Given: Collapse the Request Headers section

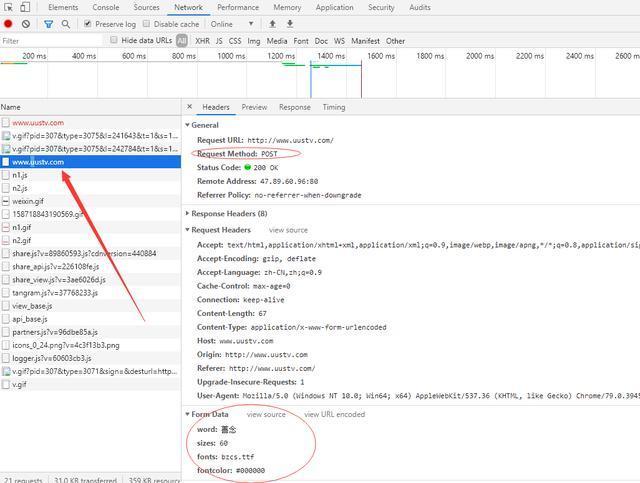Looking at the screenshot, I should [187, 229].
